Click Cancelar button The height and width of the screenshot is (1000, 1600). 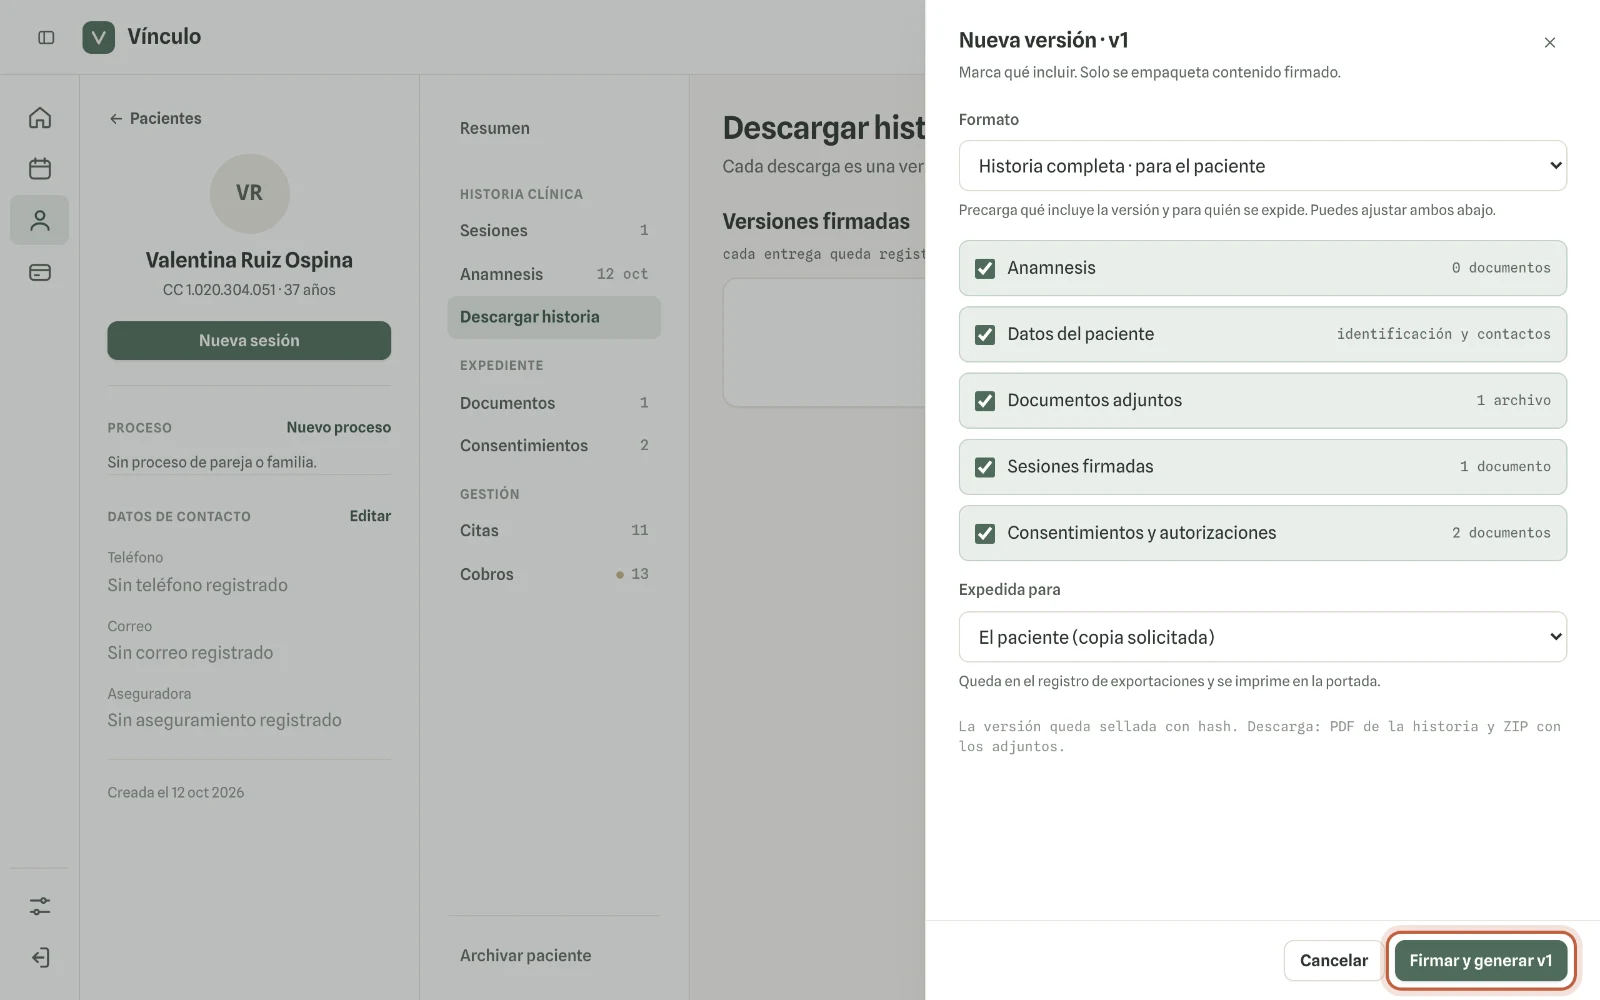coord(1333,960)
